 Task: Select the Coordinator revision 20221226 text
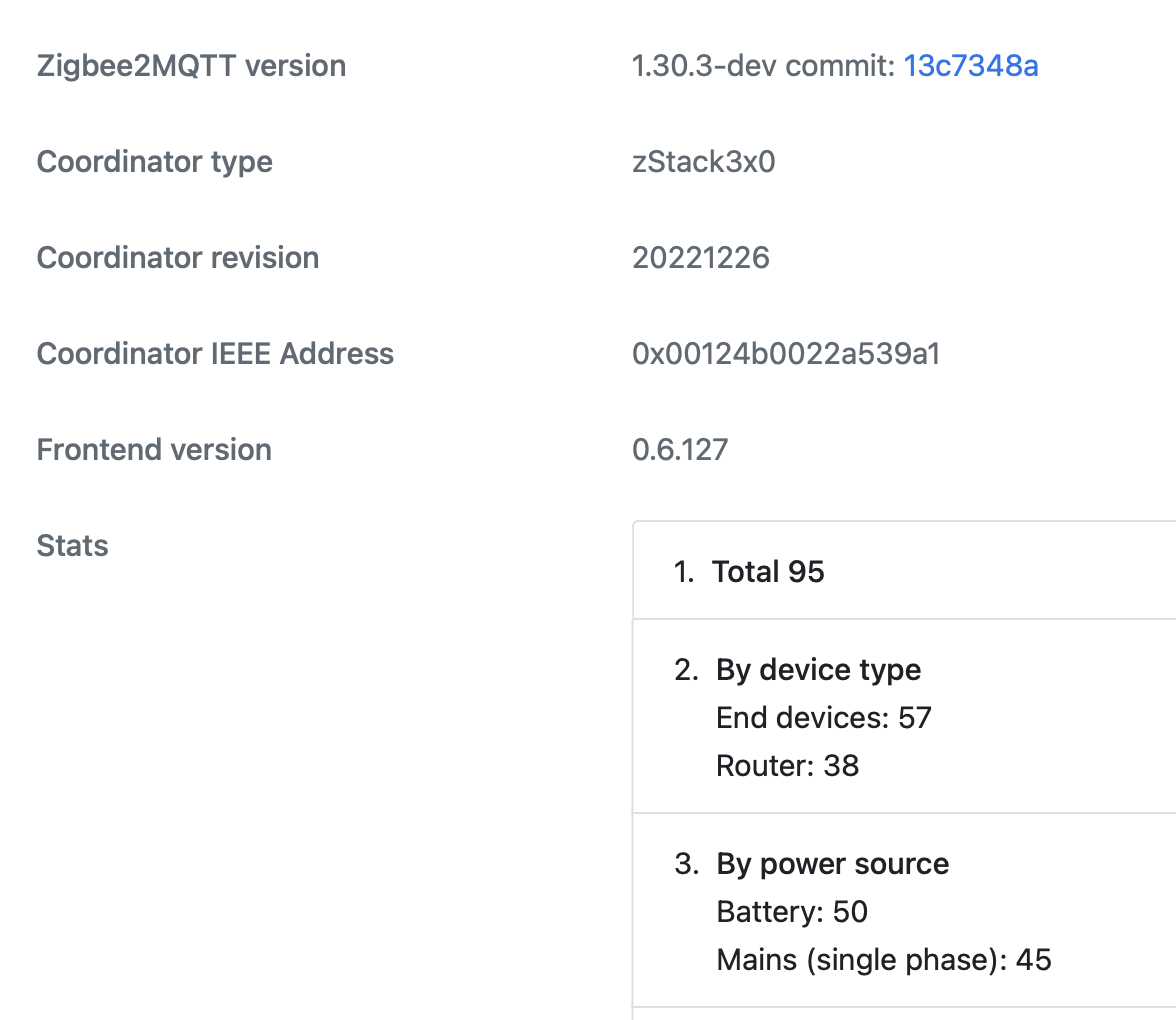(700, 257)
